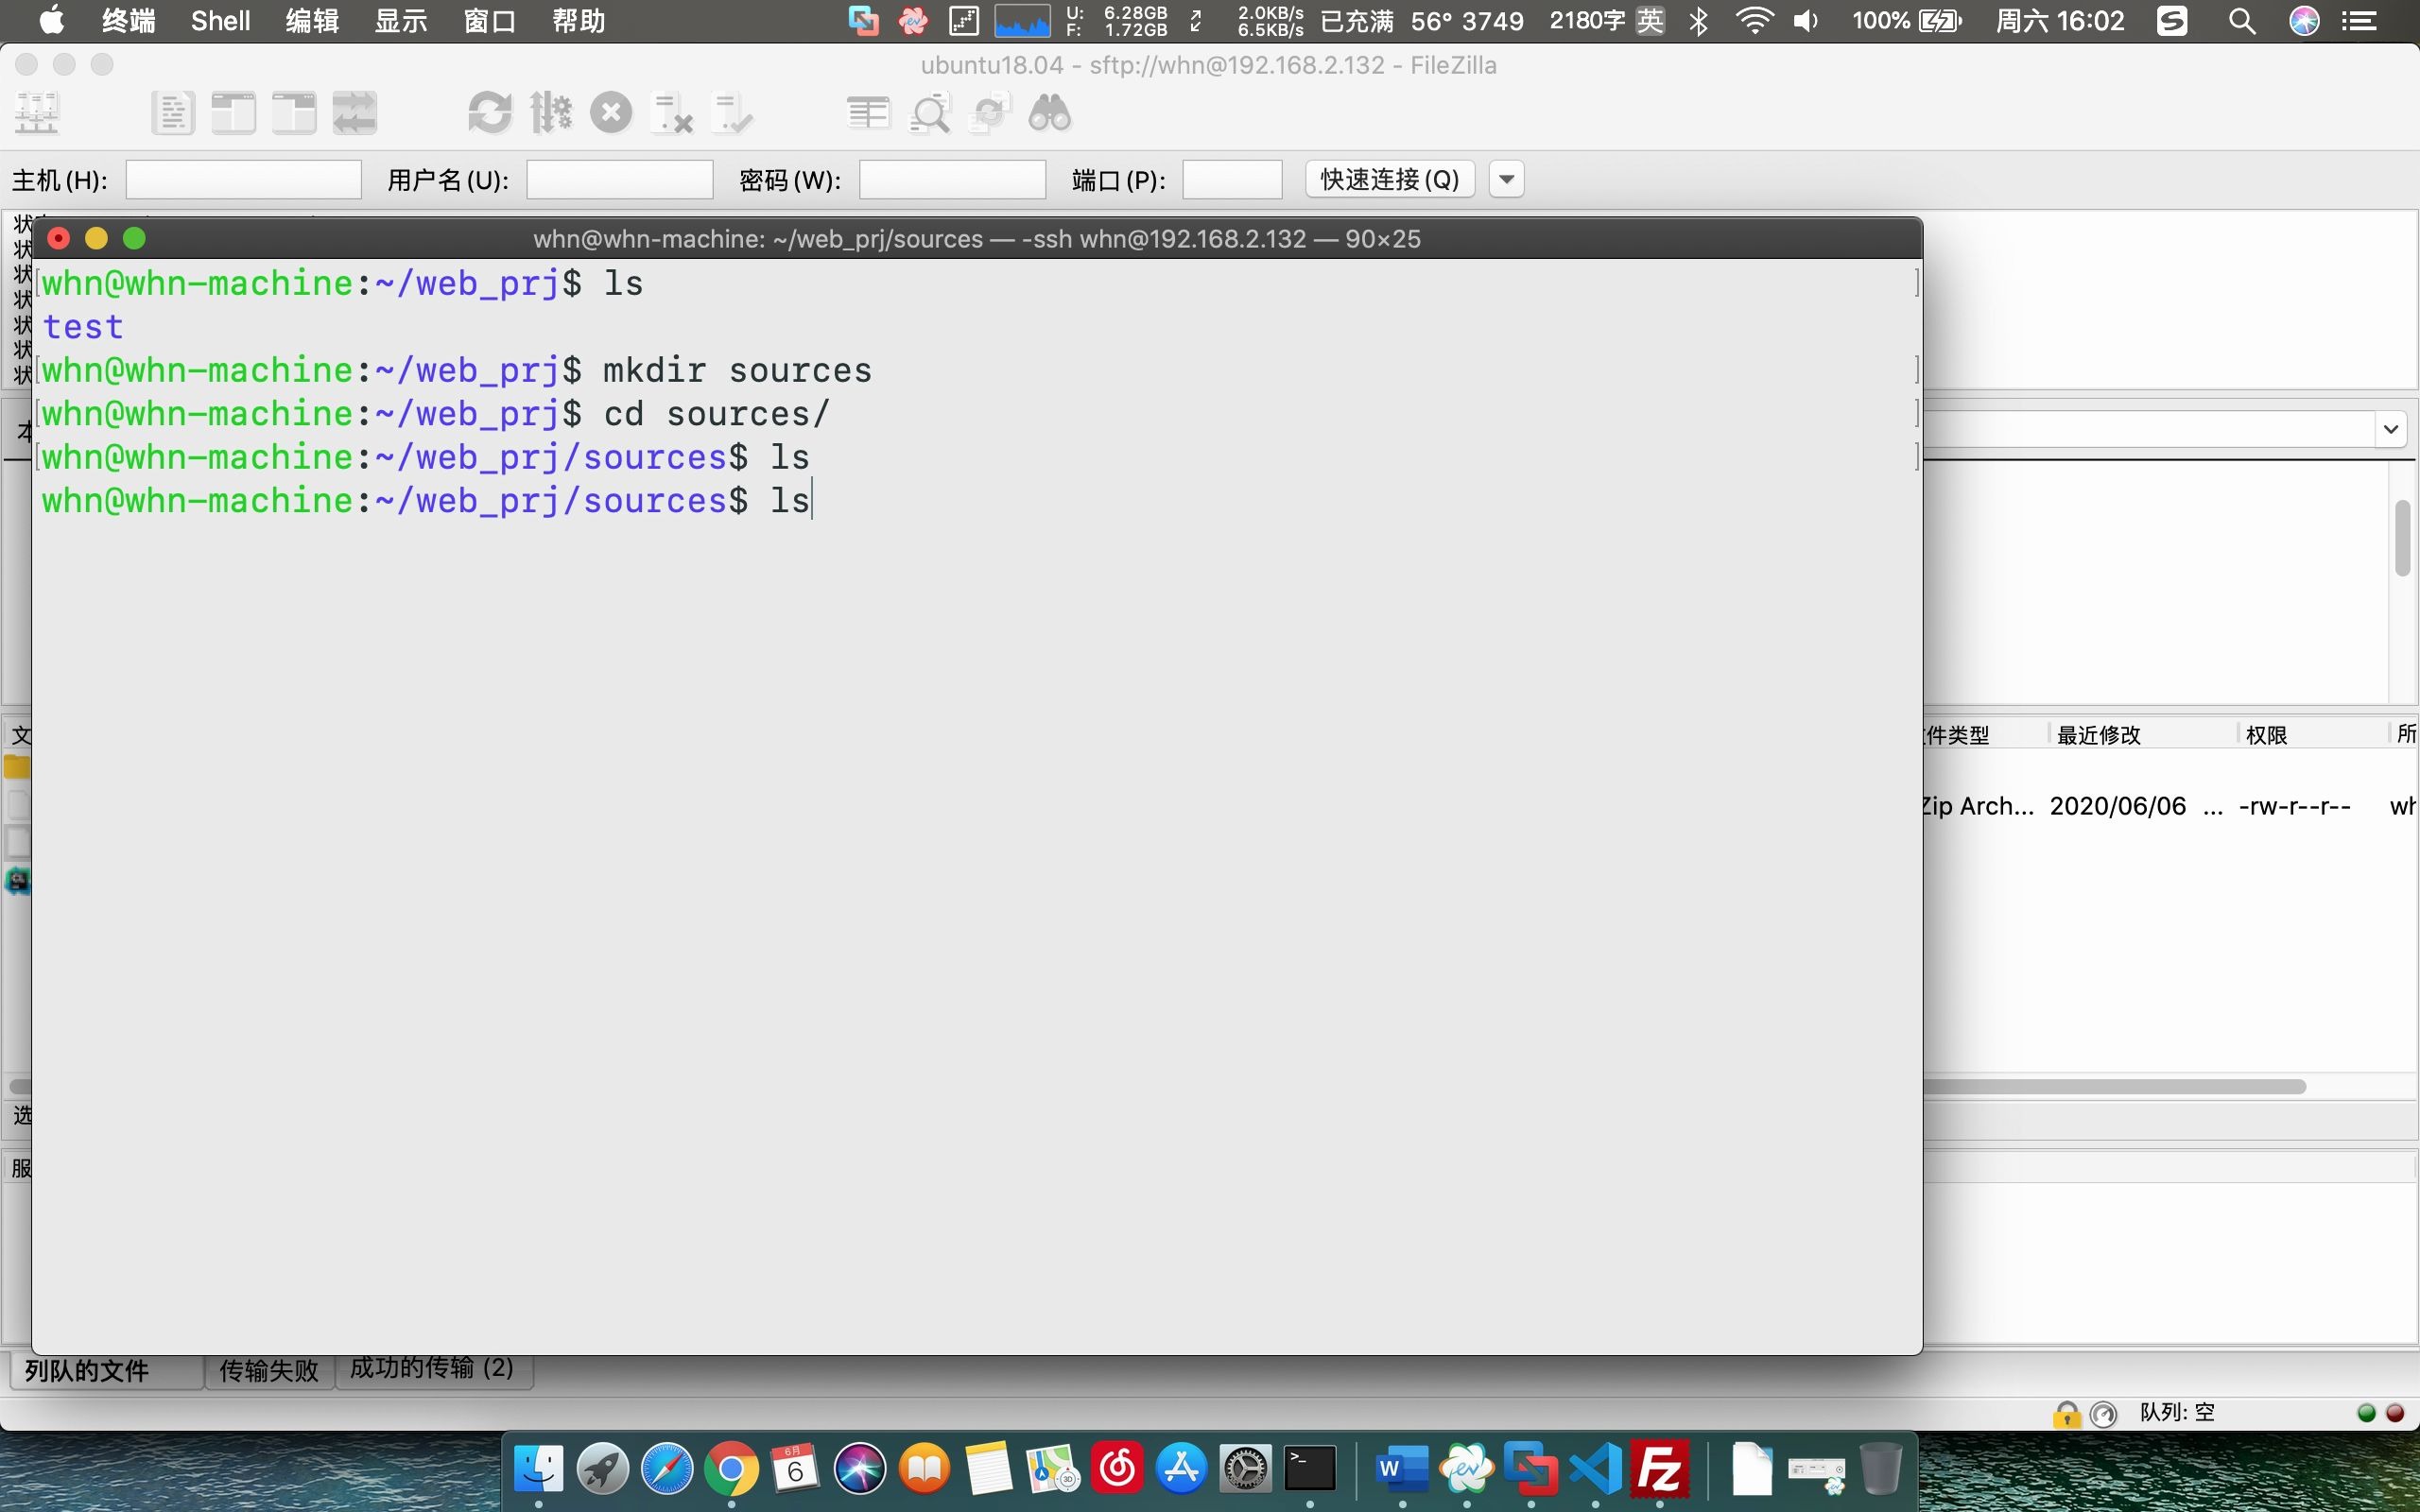Sort by 最近修改 column header

2098,735
